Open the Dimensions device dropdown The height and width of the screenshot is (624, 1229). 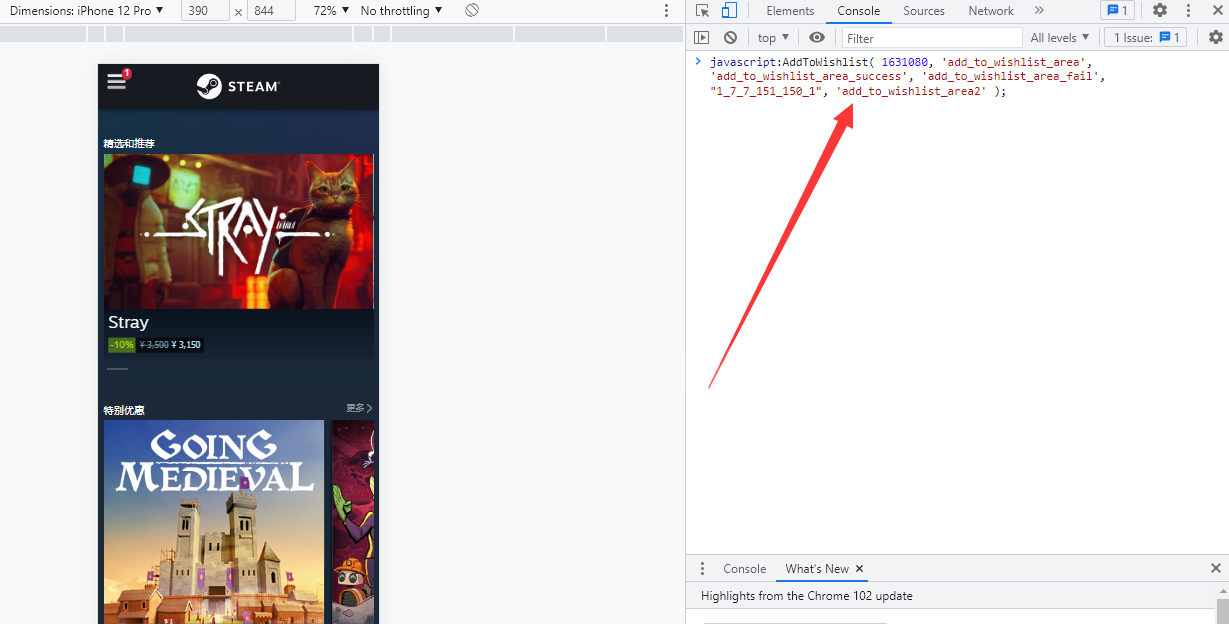(89, 10)
